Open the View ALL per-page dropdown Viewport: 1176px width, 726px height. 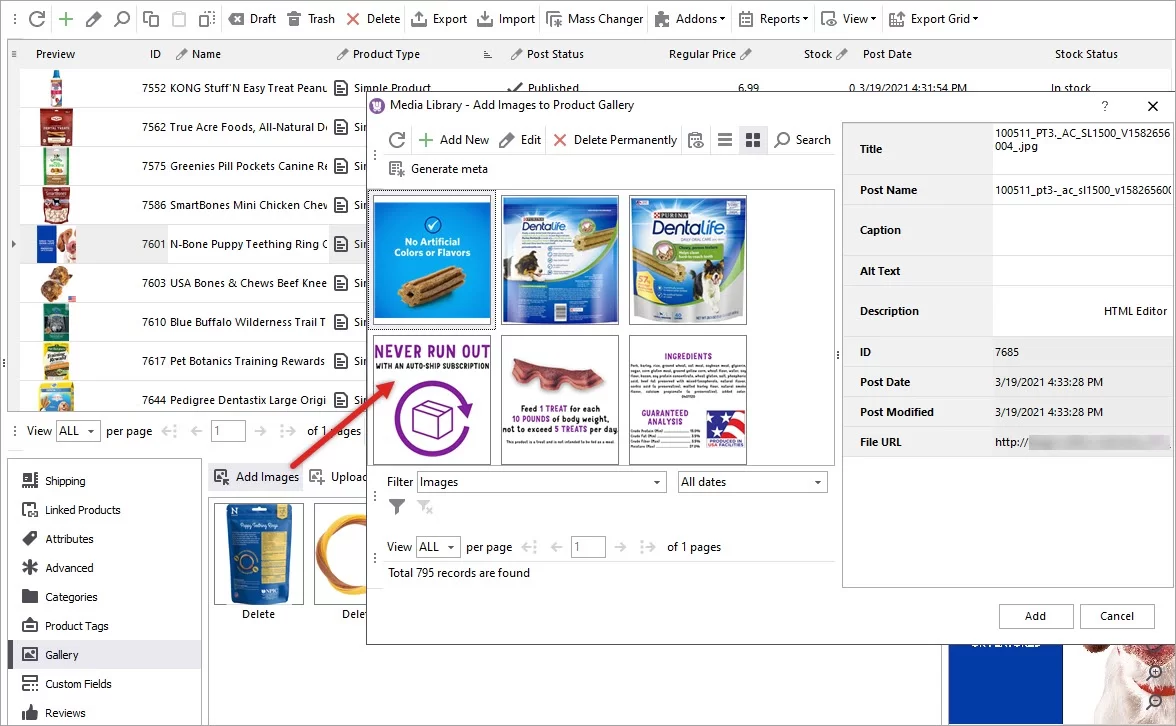click(x=437, y=547)
